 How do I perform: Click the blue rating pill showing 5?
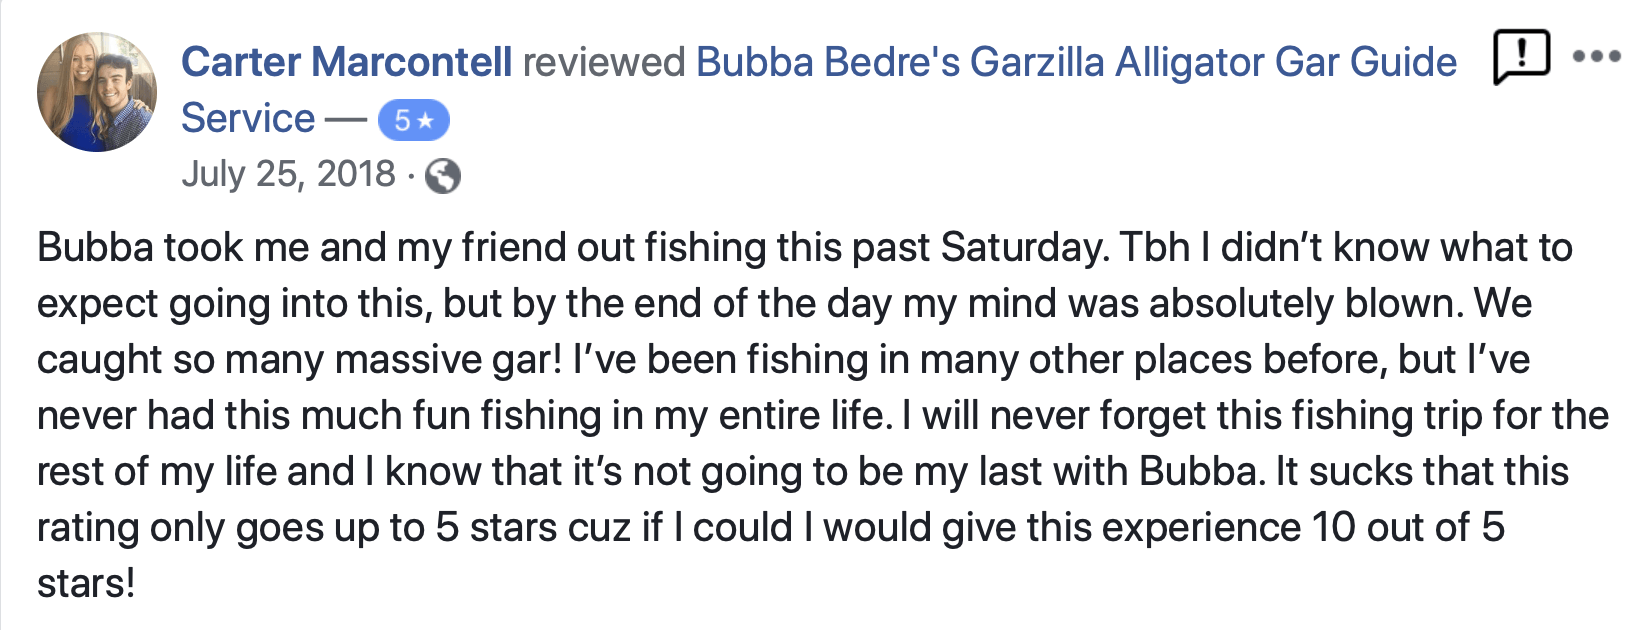[412, 118]
